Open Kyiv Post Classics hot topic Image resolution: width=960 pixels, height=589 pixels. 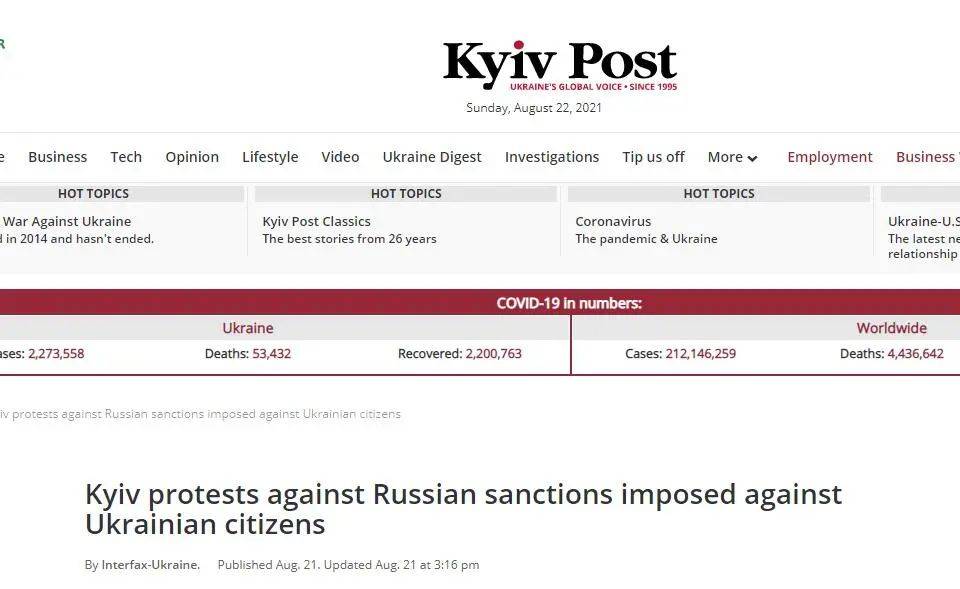tap(317, 221)
